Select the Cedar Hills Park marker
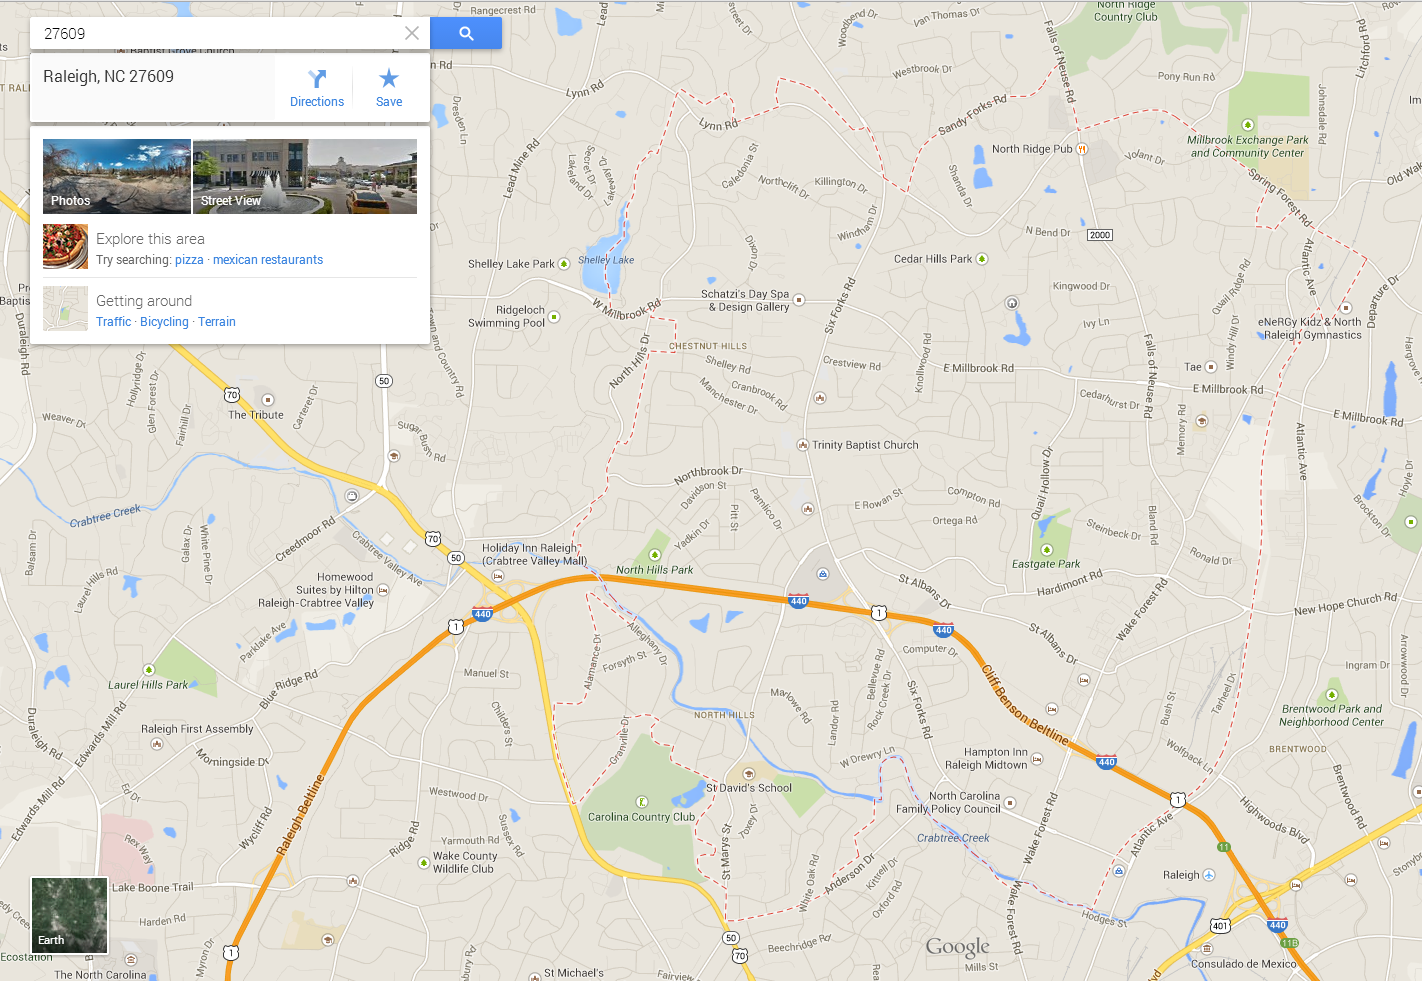 (982, 259)
